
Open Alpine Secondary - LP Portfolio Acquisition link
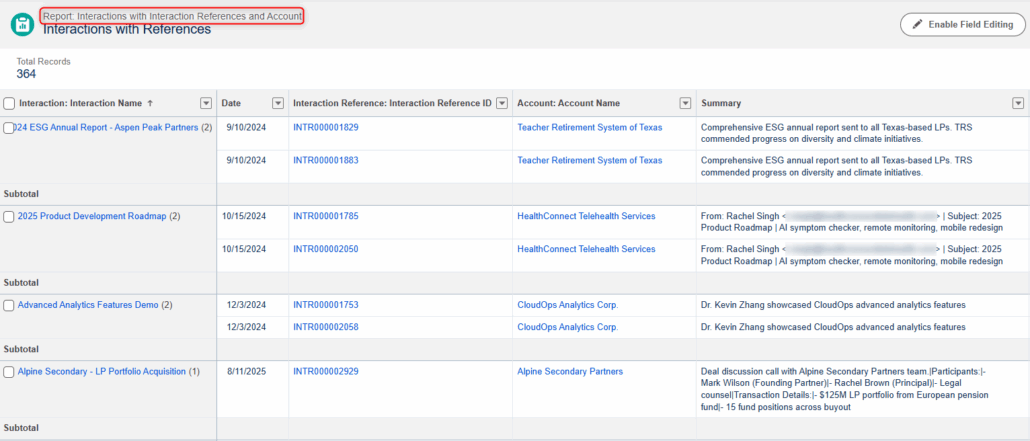click(102, 371)
